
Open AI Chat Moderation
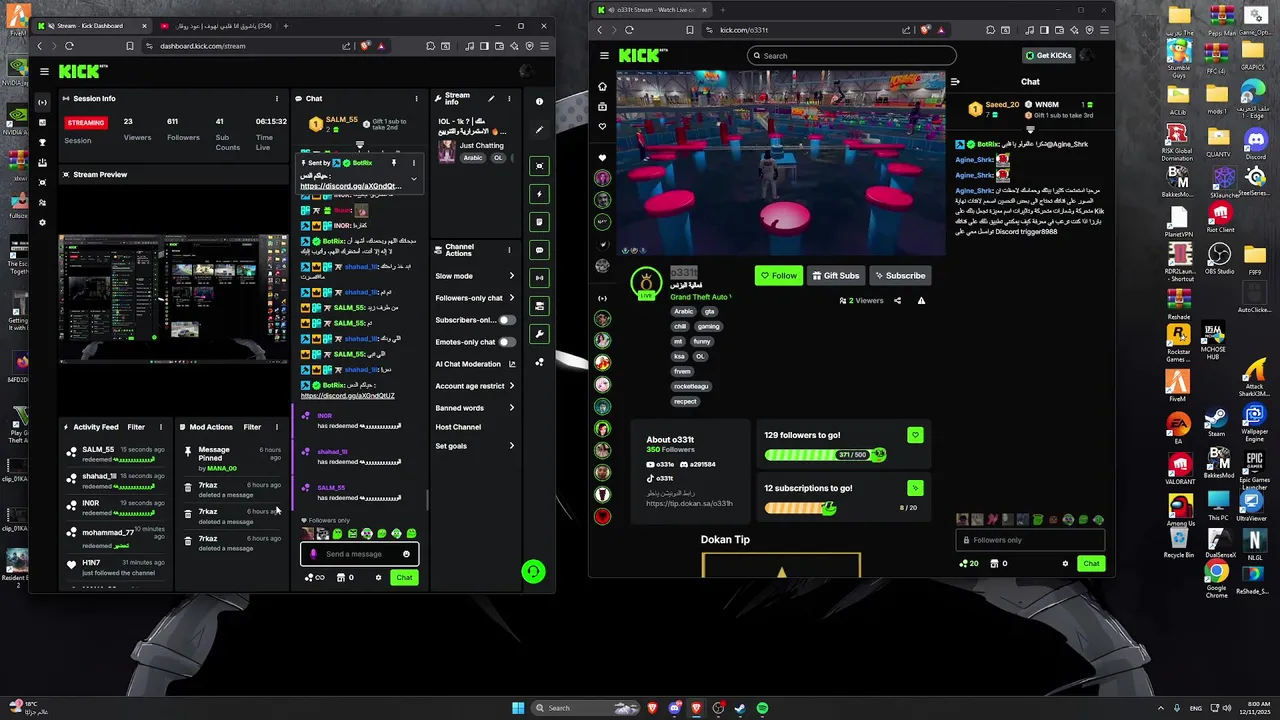click(475, 364)
